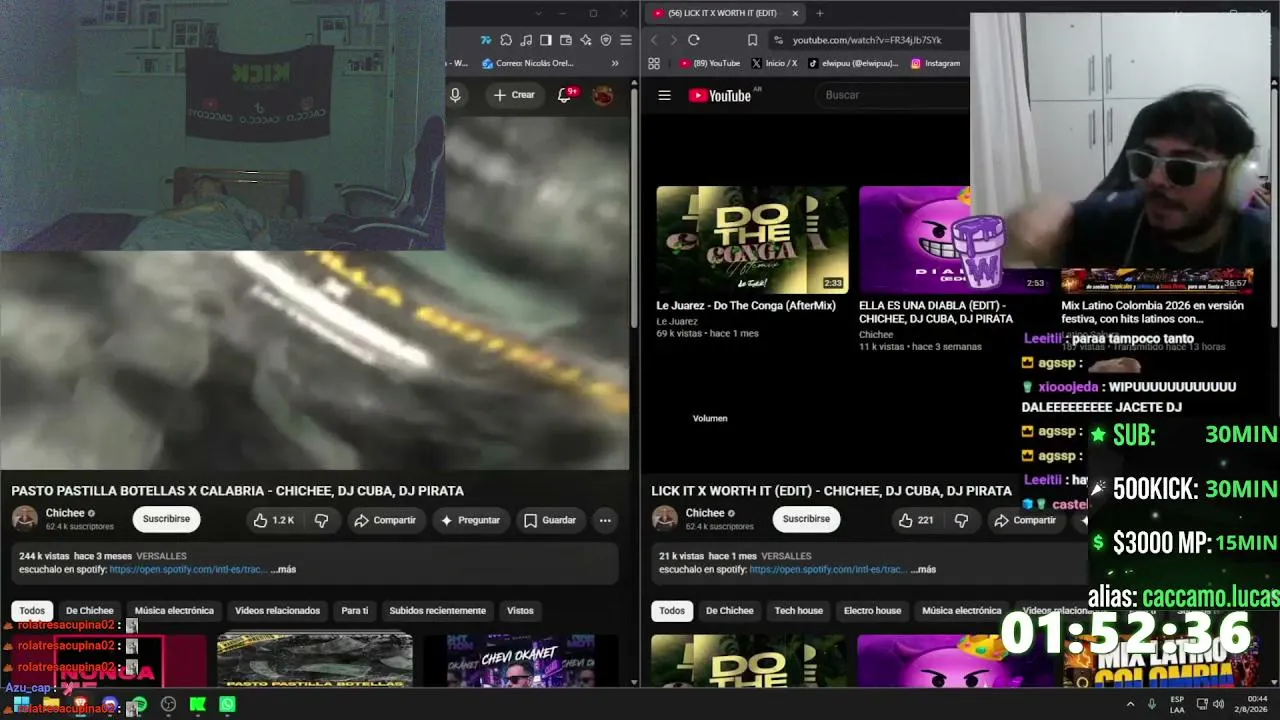Select Para ti filter chip
The height and width of the screenshot is (720, 1280).
(x=355, y=611)
